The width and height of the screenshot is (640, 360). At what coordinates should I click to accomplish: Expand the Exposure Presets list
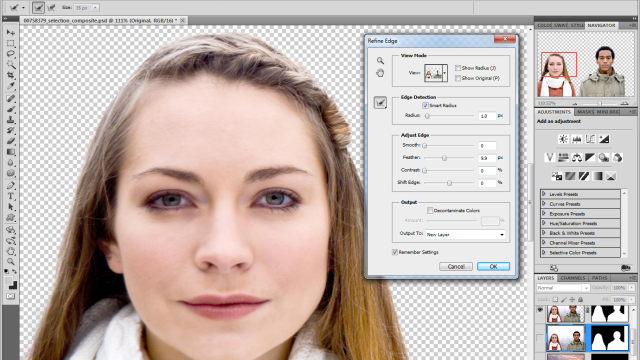(544, 213)
